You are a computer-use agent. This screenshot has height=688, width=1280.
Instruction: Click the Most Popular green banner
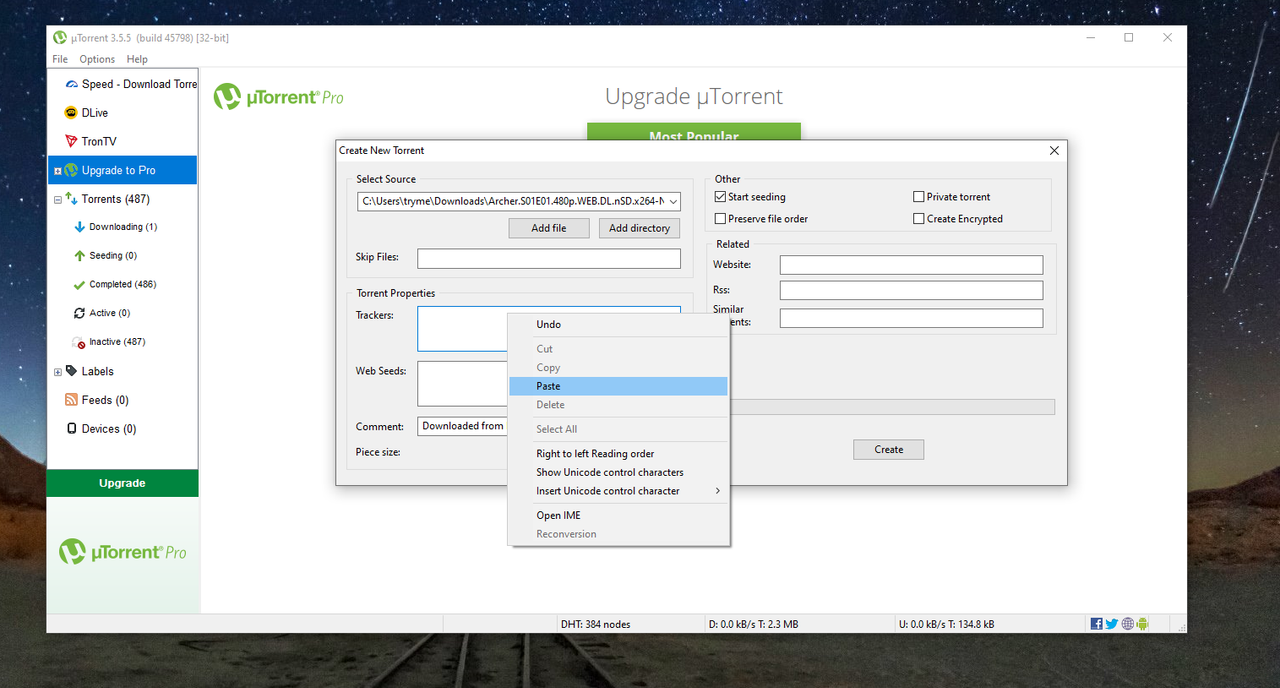[x=694, y=133]
